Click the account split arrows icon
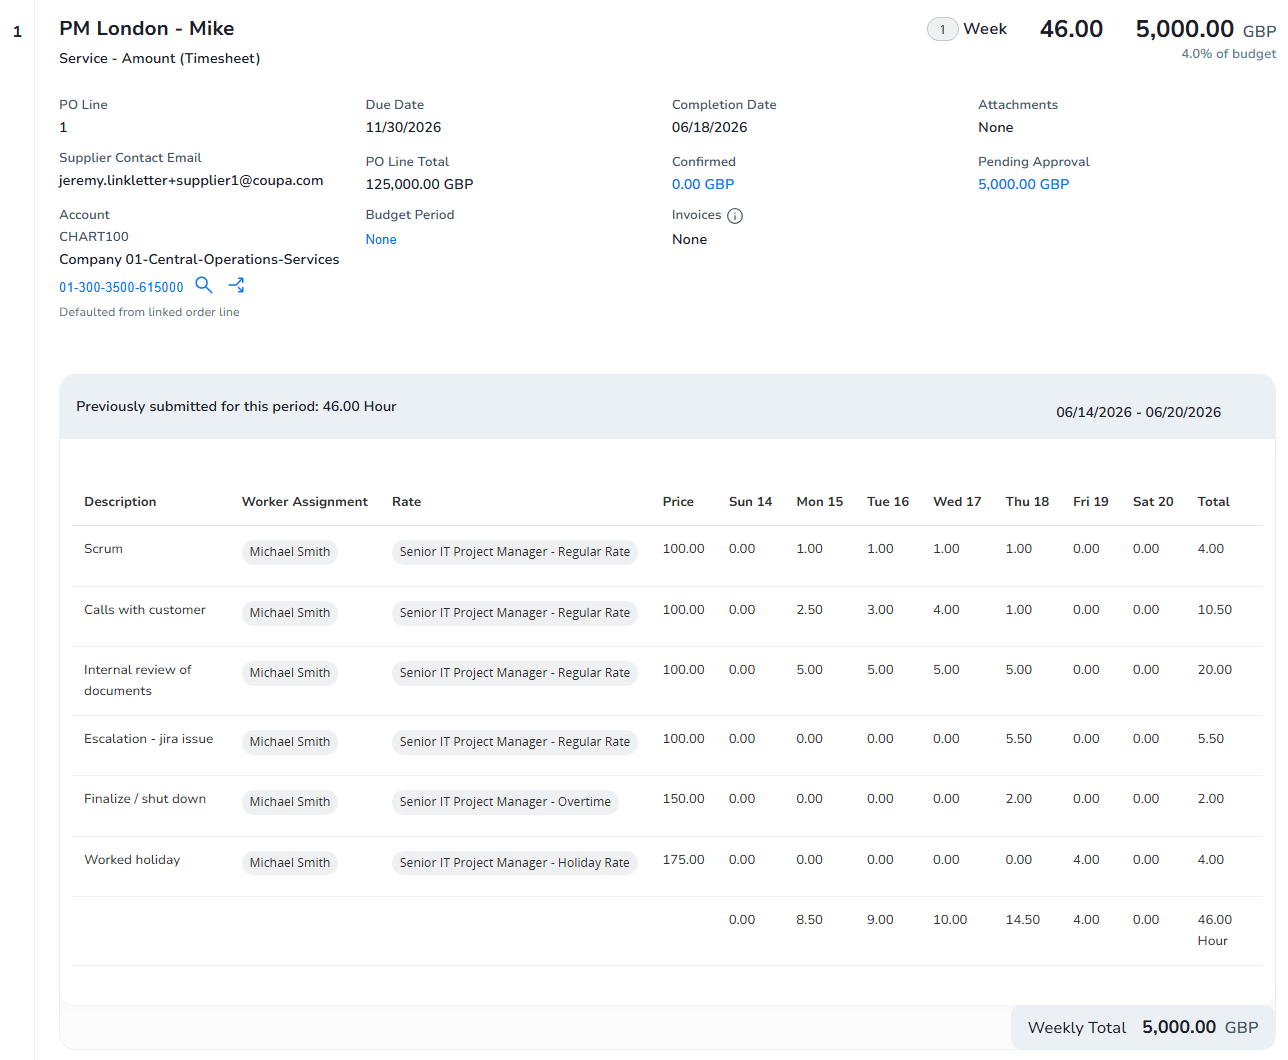 click(237, 285)
